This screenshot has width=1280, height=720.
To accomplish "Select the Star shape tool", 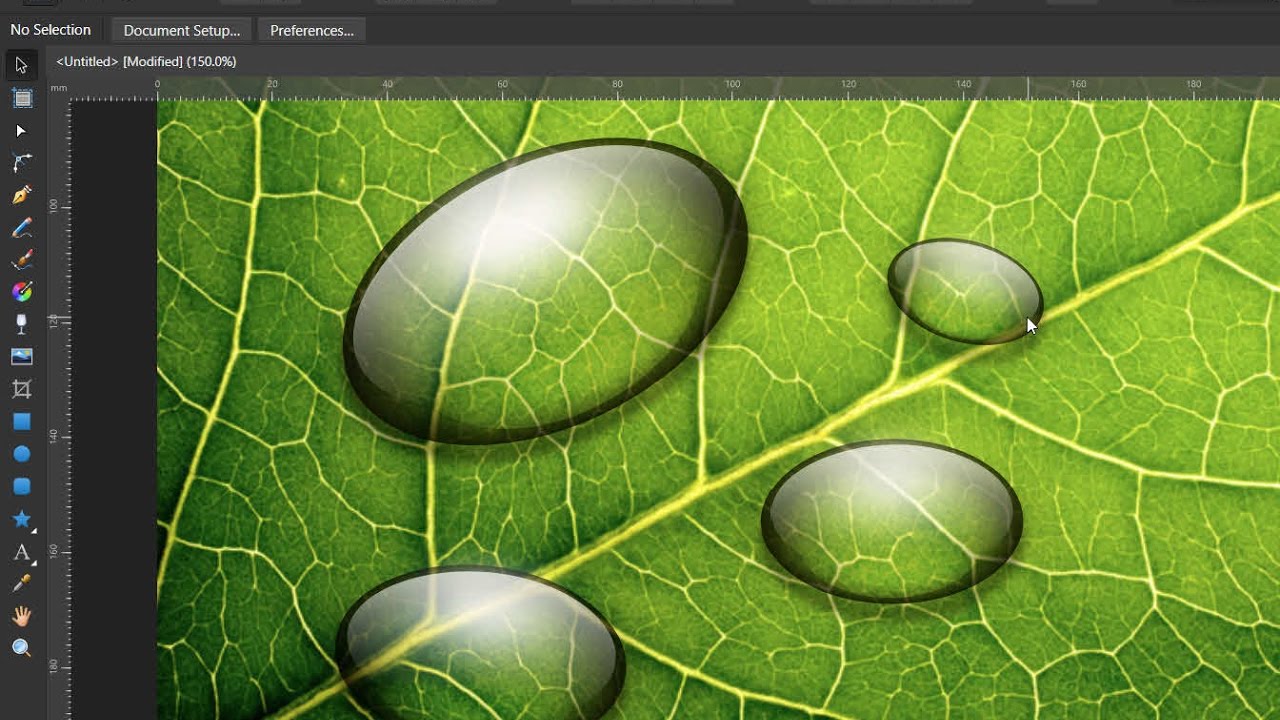I will pyautogui.click(x=21, y=519).
